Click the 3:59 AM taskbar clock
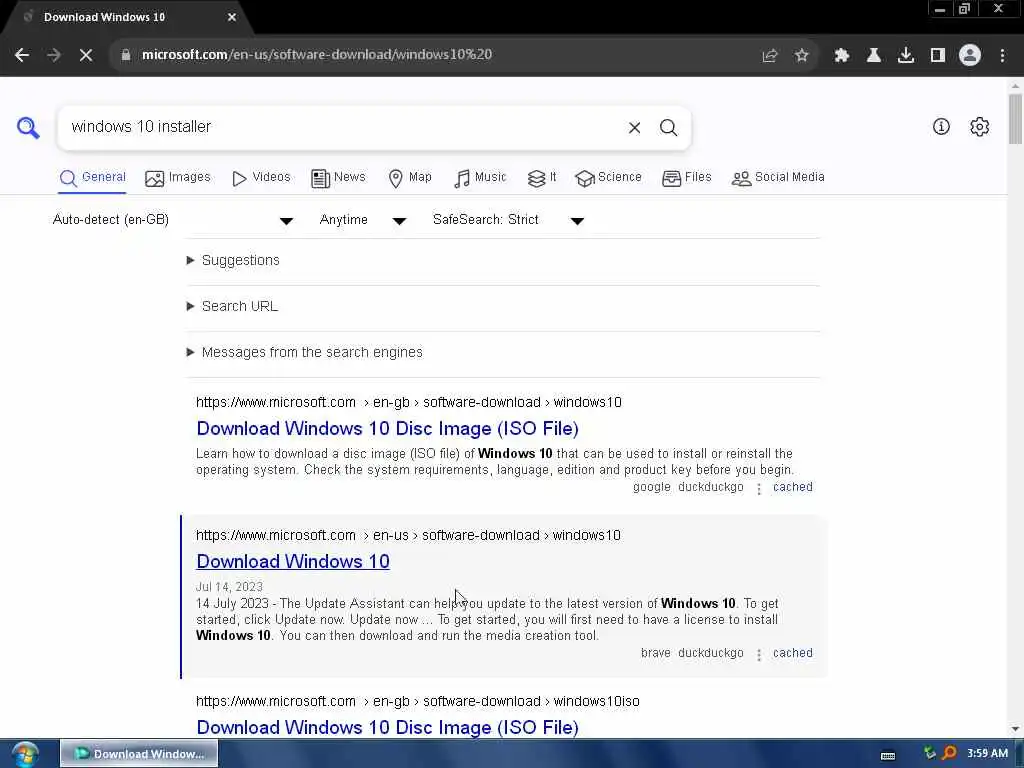 point(987,753)
